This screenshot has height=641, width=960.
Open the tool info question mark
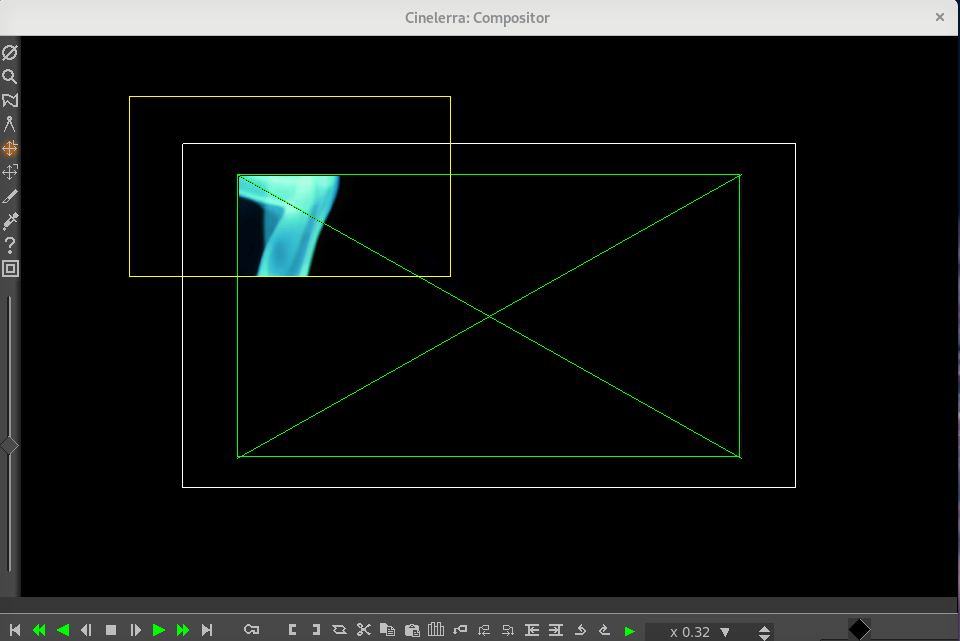[x=10, y=244]
